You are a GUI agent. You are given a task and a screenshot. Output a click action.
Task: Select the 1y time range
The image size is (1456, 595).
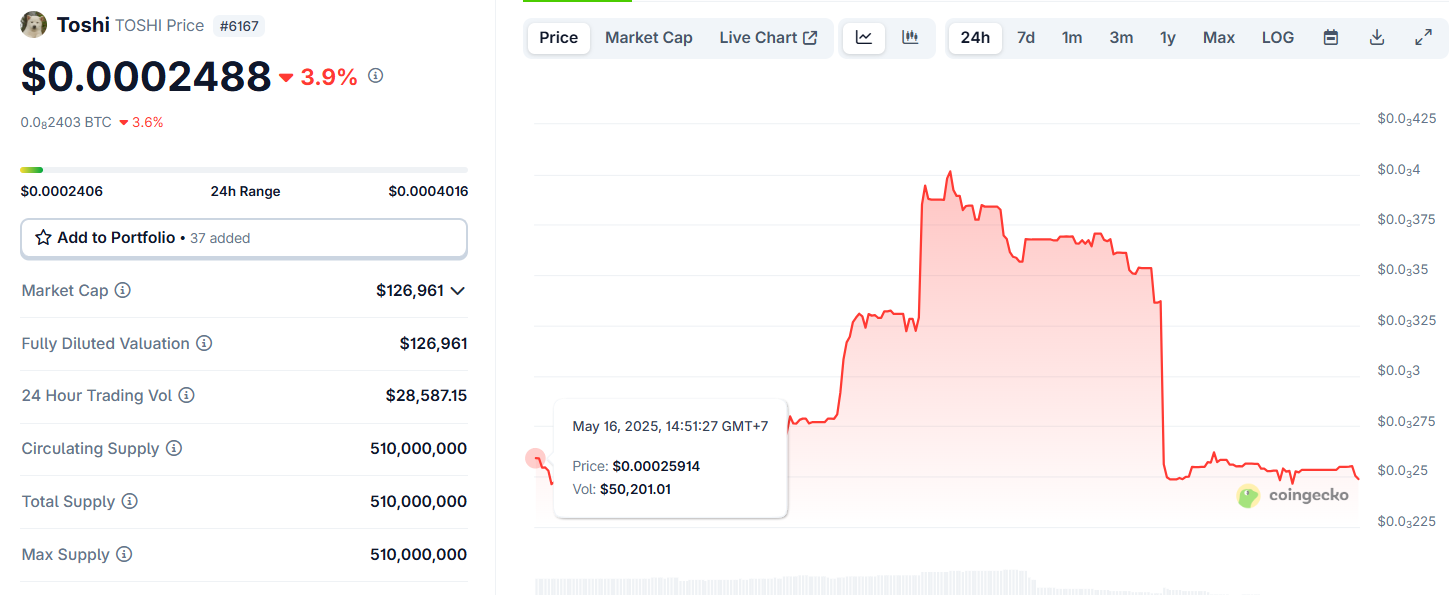click(1167, 38)
